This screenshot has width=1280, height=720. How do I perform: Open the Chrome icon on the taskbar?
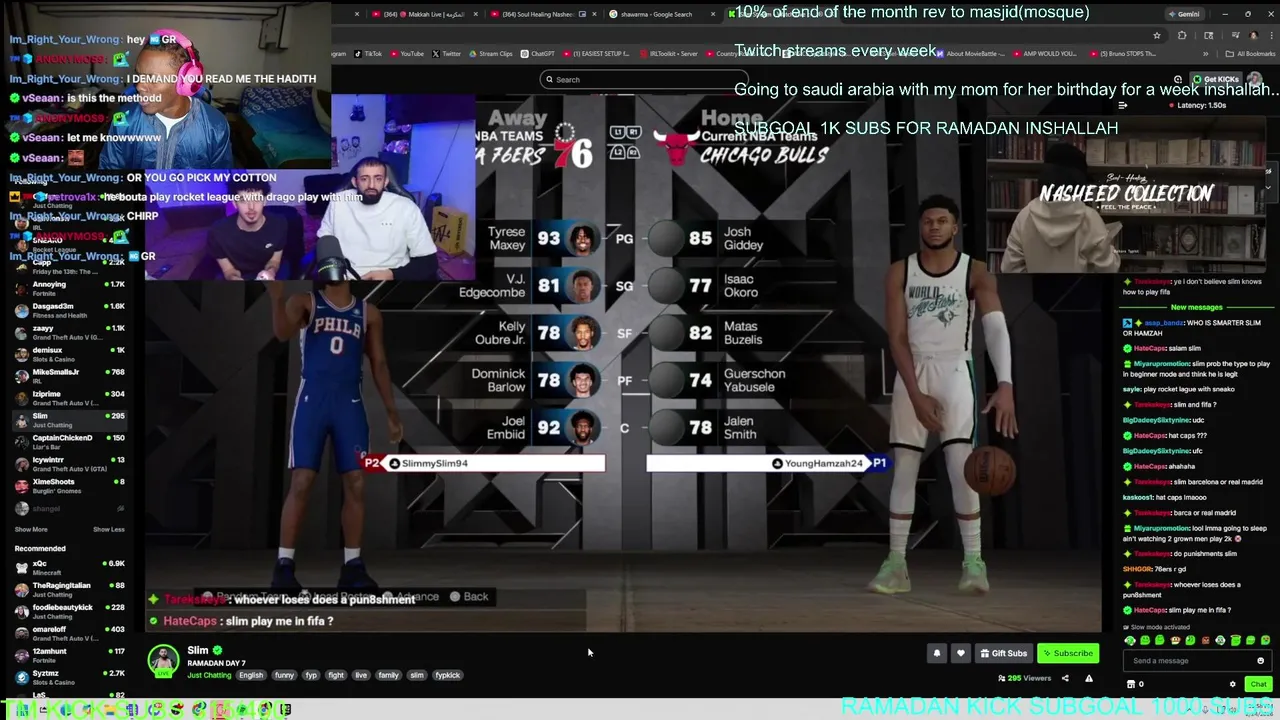(199, 709)
